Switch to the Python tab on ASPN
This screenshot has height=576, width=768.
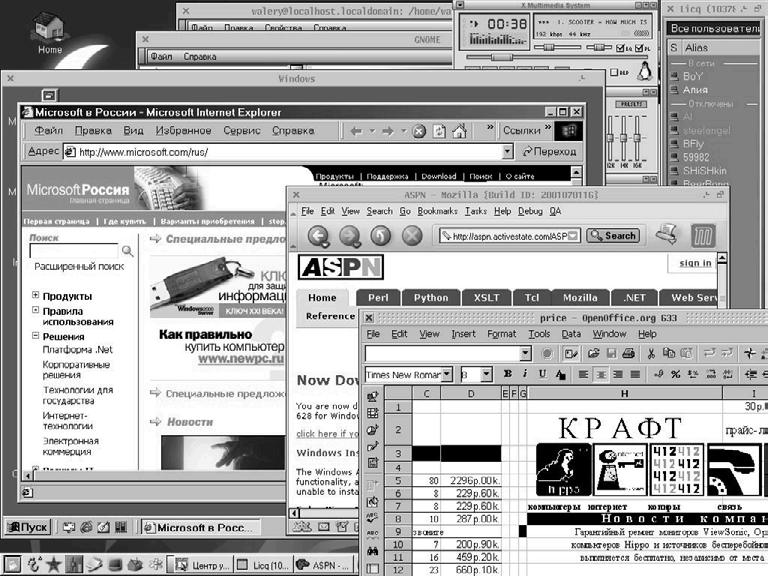(x=431, y=298)
